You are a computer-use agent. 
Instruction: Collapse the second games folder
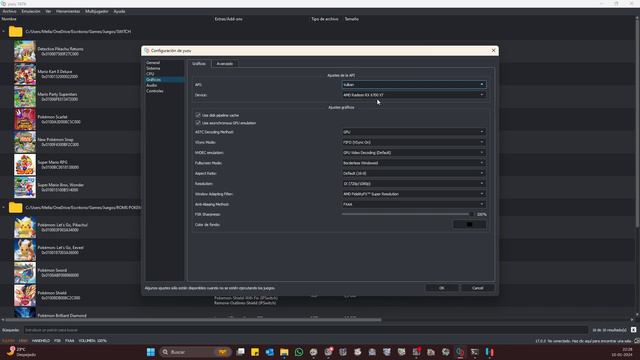point(4,207)
